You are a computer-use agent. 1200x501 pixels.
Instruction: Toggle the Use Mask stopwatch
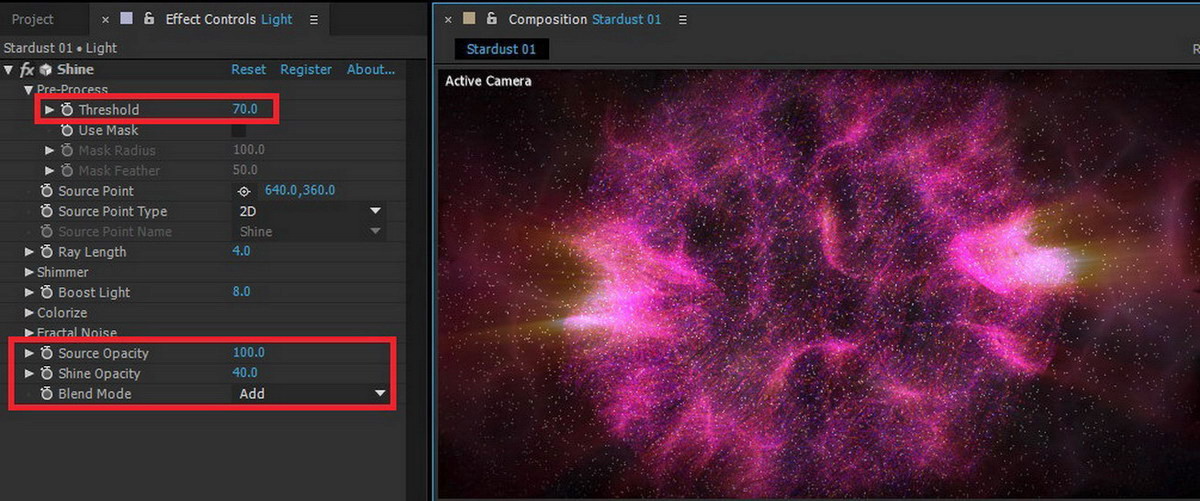[x=67, y=130]
